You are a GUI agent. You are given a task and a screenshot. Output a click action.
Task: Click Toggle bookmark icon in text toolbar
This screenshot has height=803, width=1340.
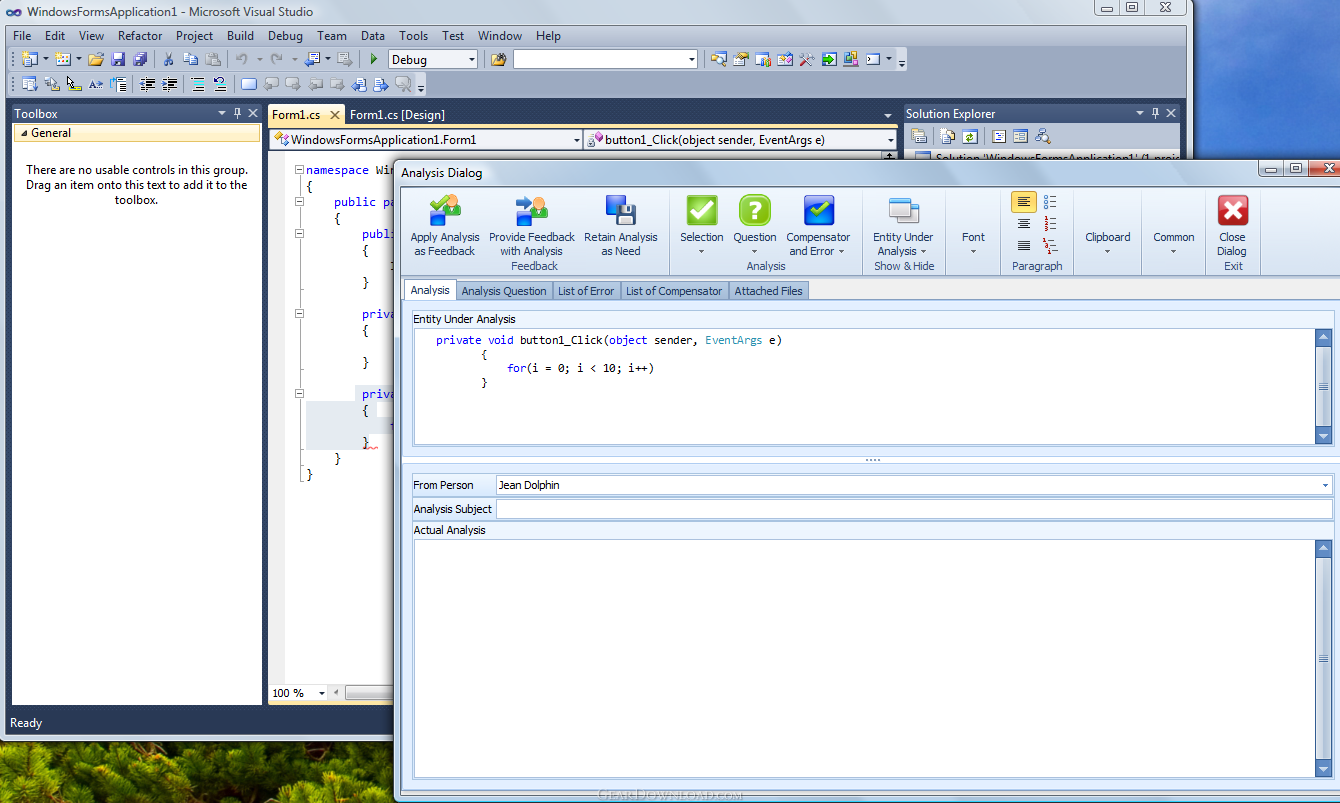coord(249,85)
